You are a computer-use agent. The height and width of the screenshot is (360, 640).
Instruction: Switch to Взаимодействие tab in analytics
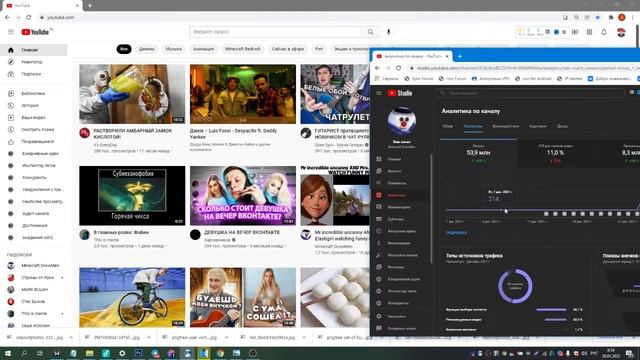click(x=506, y=126)
